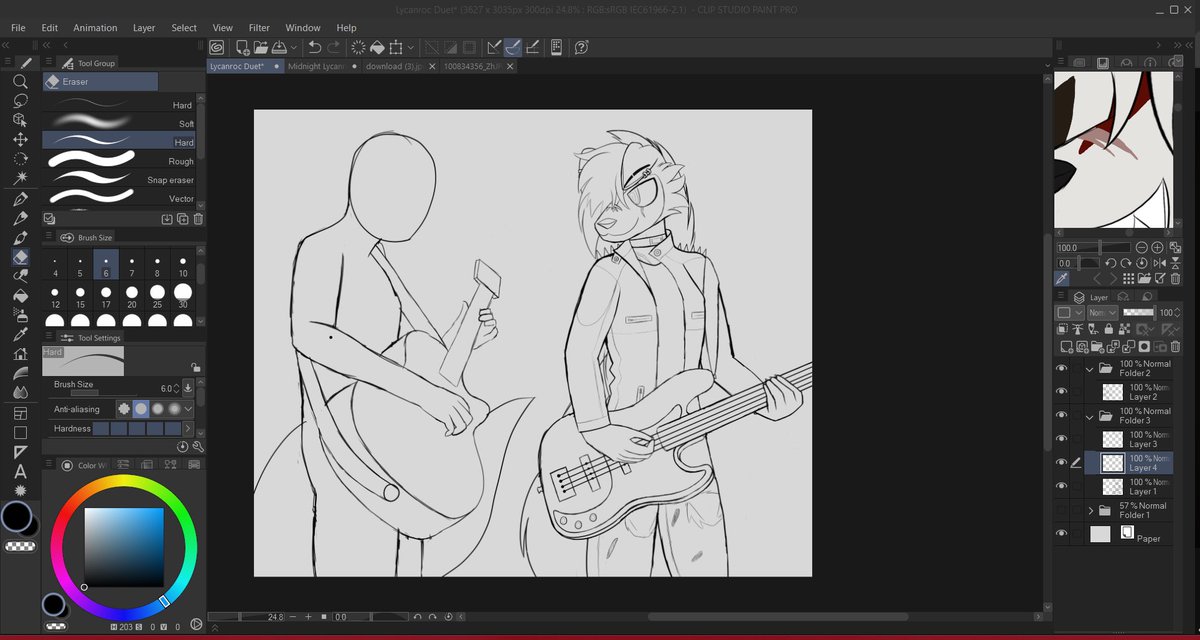Viewport: 1200px width, 640px height.
Task: Open the Window menu
Action: (x=303, y=28)
